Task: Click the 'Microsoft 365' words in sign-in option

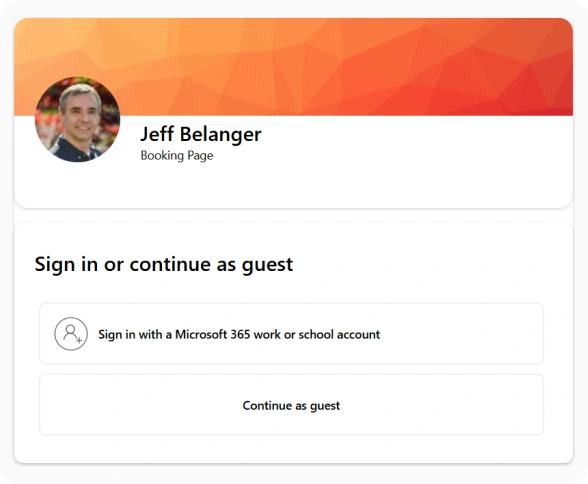Action: point(212,334)
